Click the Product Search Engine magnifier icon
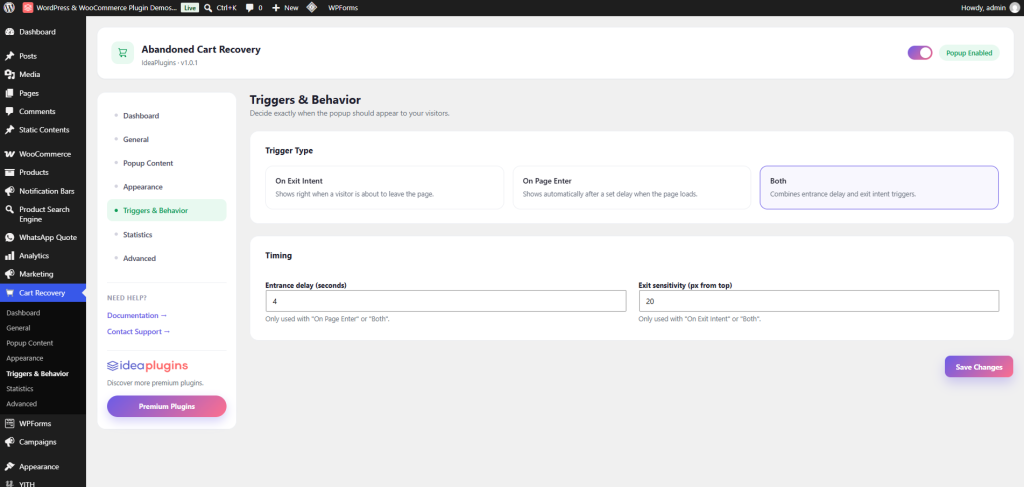1024x487 pixels. 10,210
